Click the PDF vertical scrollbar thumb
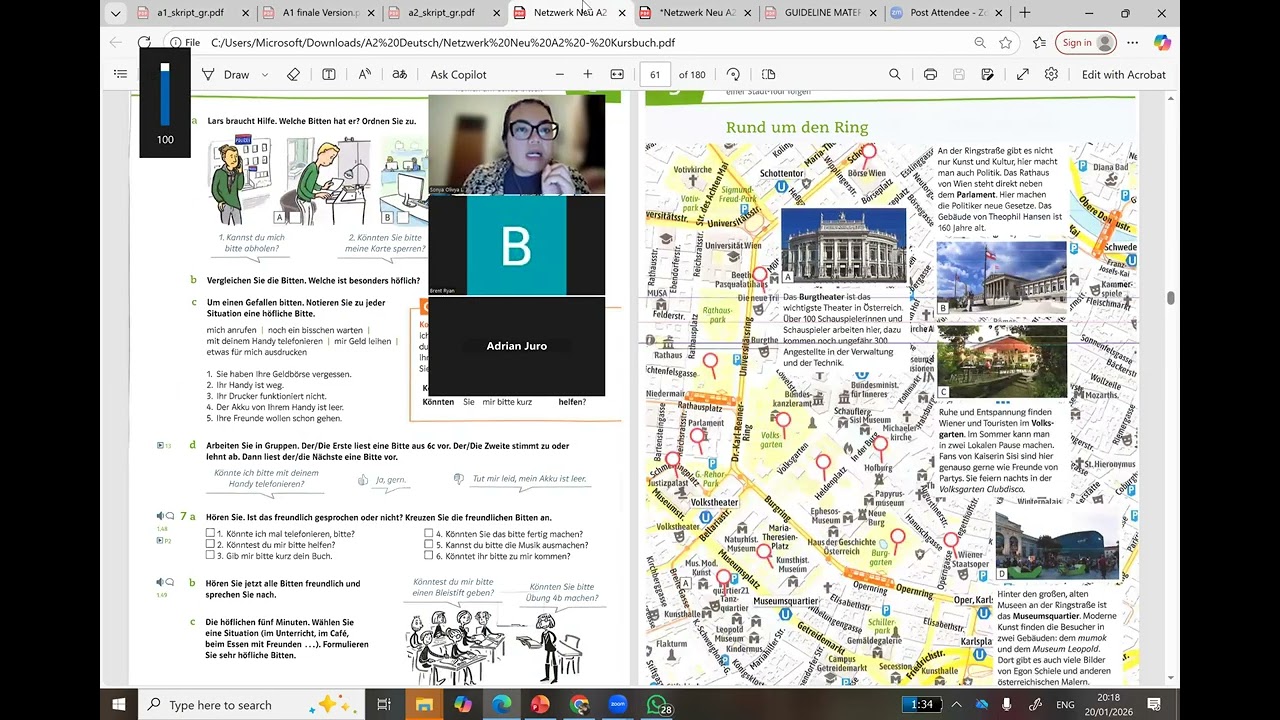 (x=1170, y=298)
